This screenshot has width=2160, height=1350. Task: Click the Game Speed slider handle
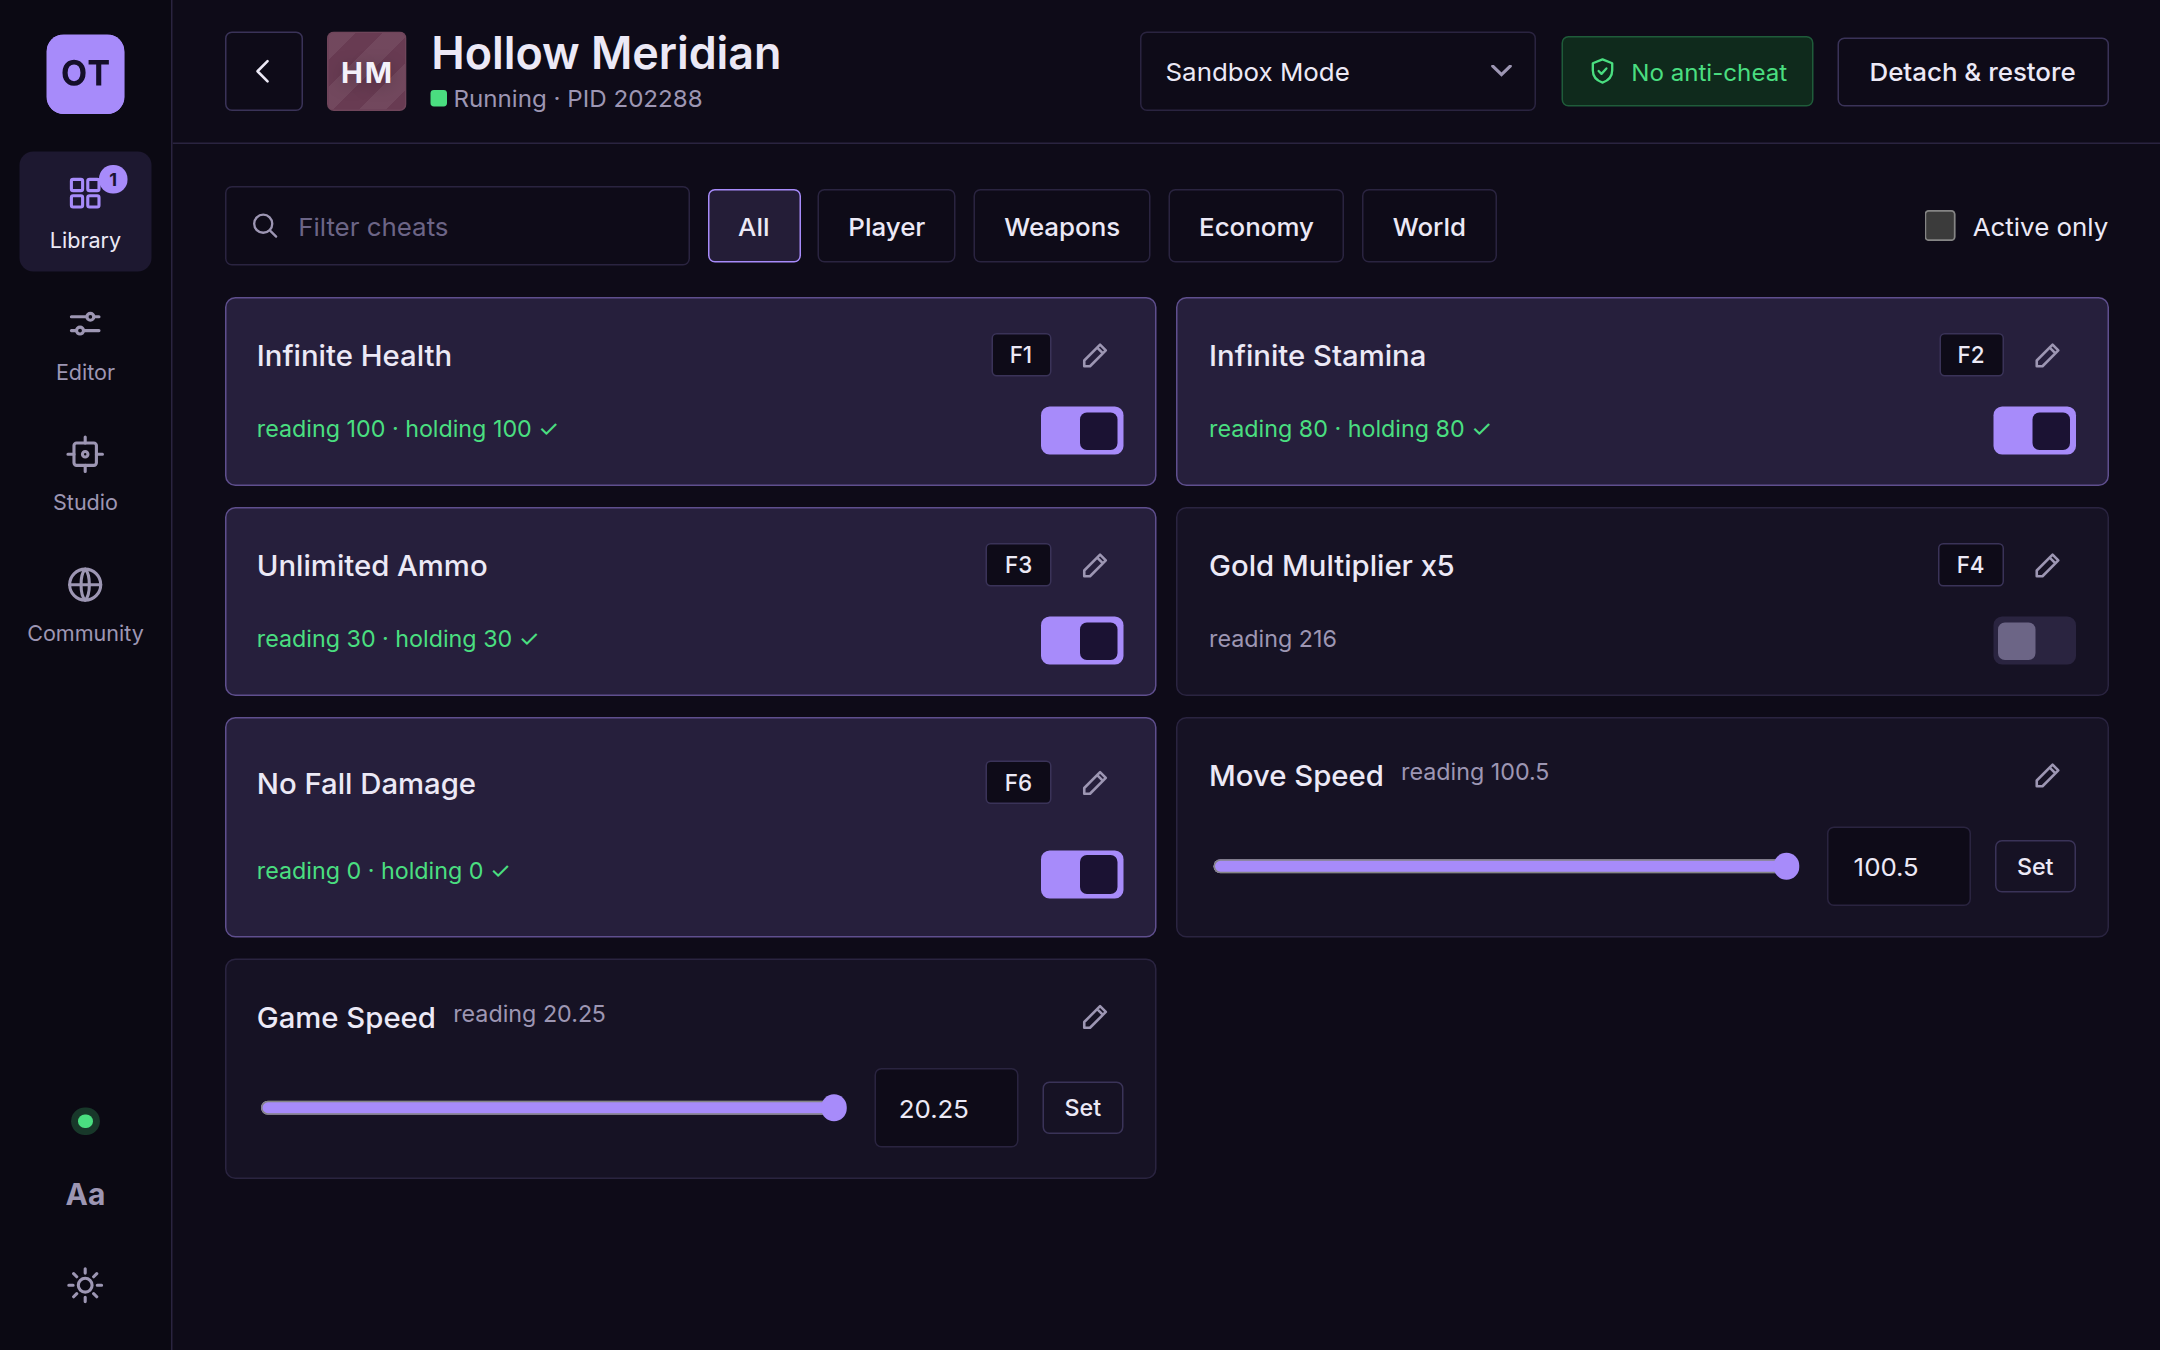(834, 1108)
